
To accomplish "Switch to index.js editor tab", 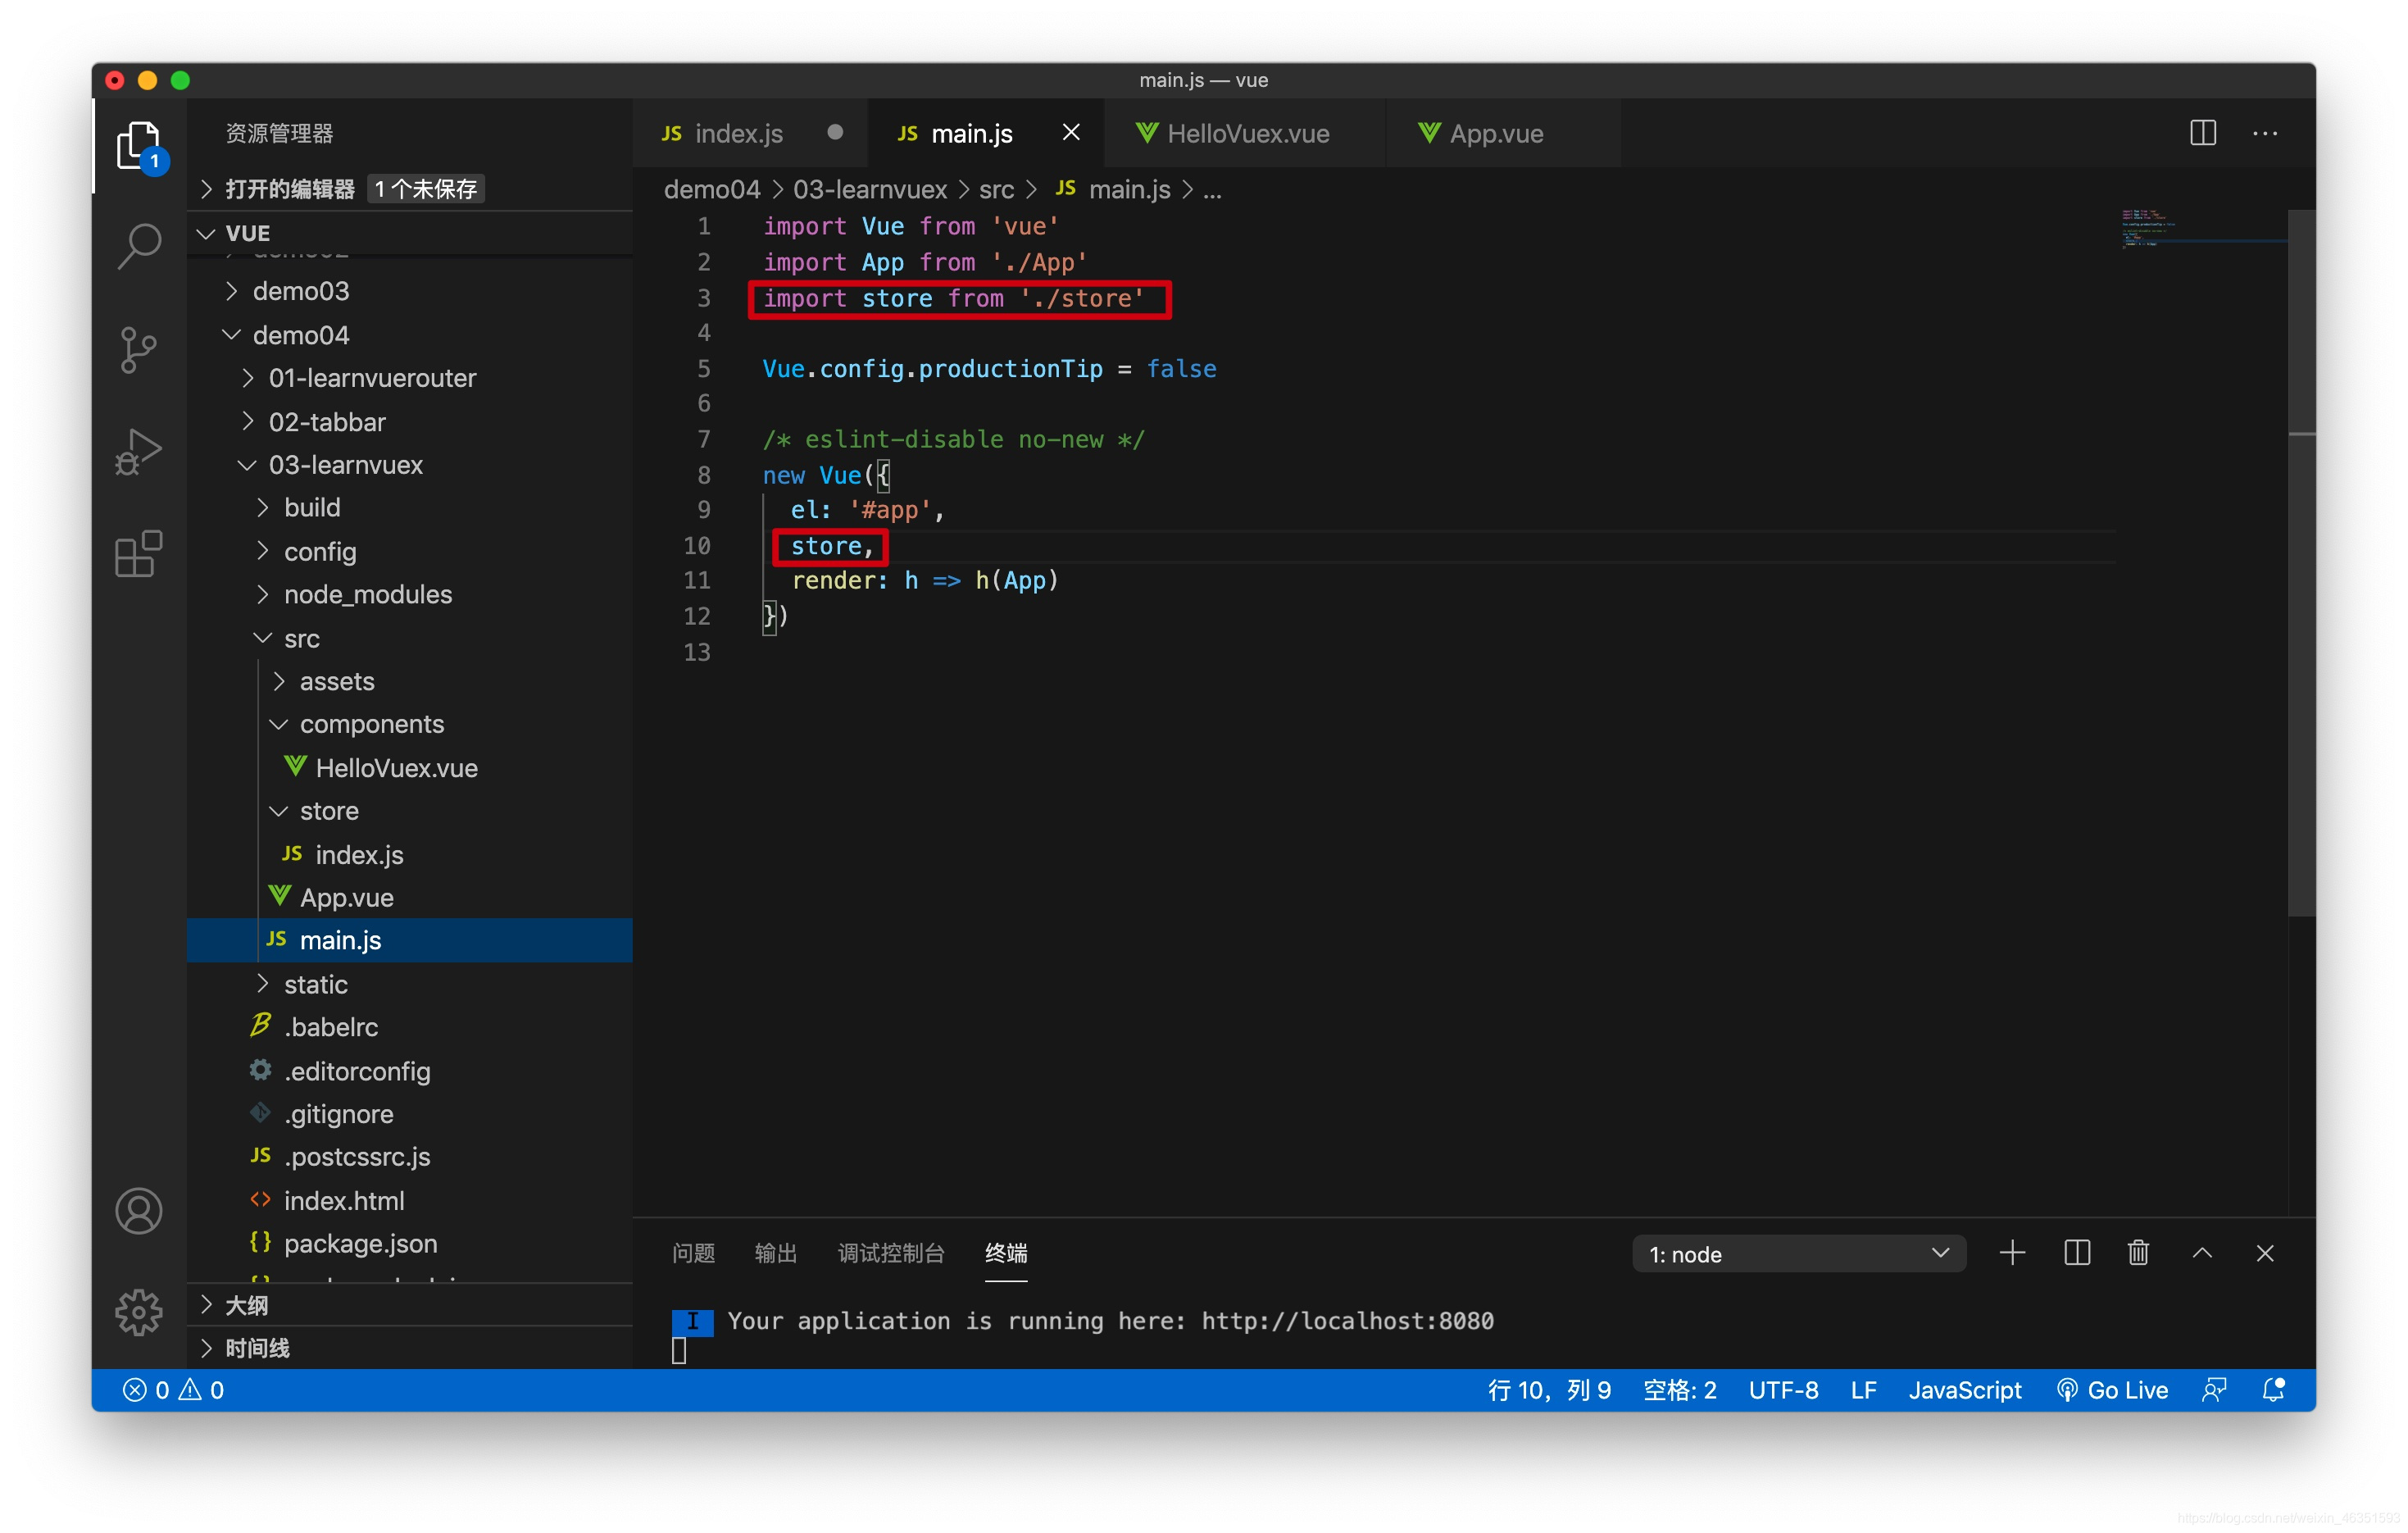I will pos(750,133).
